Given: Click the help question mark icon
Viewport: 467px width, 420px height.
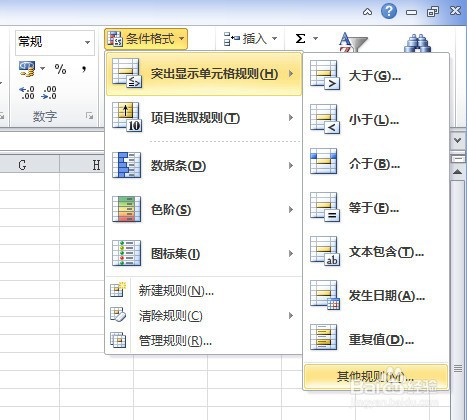Looking at the screenshot, I should 389,11.
